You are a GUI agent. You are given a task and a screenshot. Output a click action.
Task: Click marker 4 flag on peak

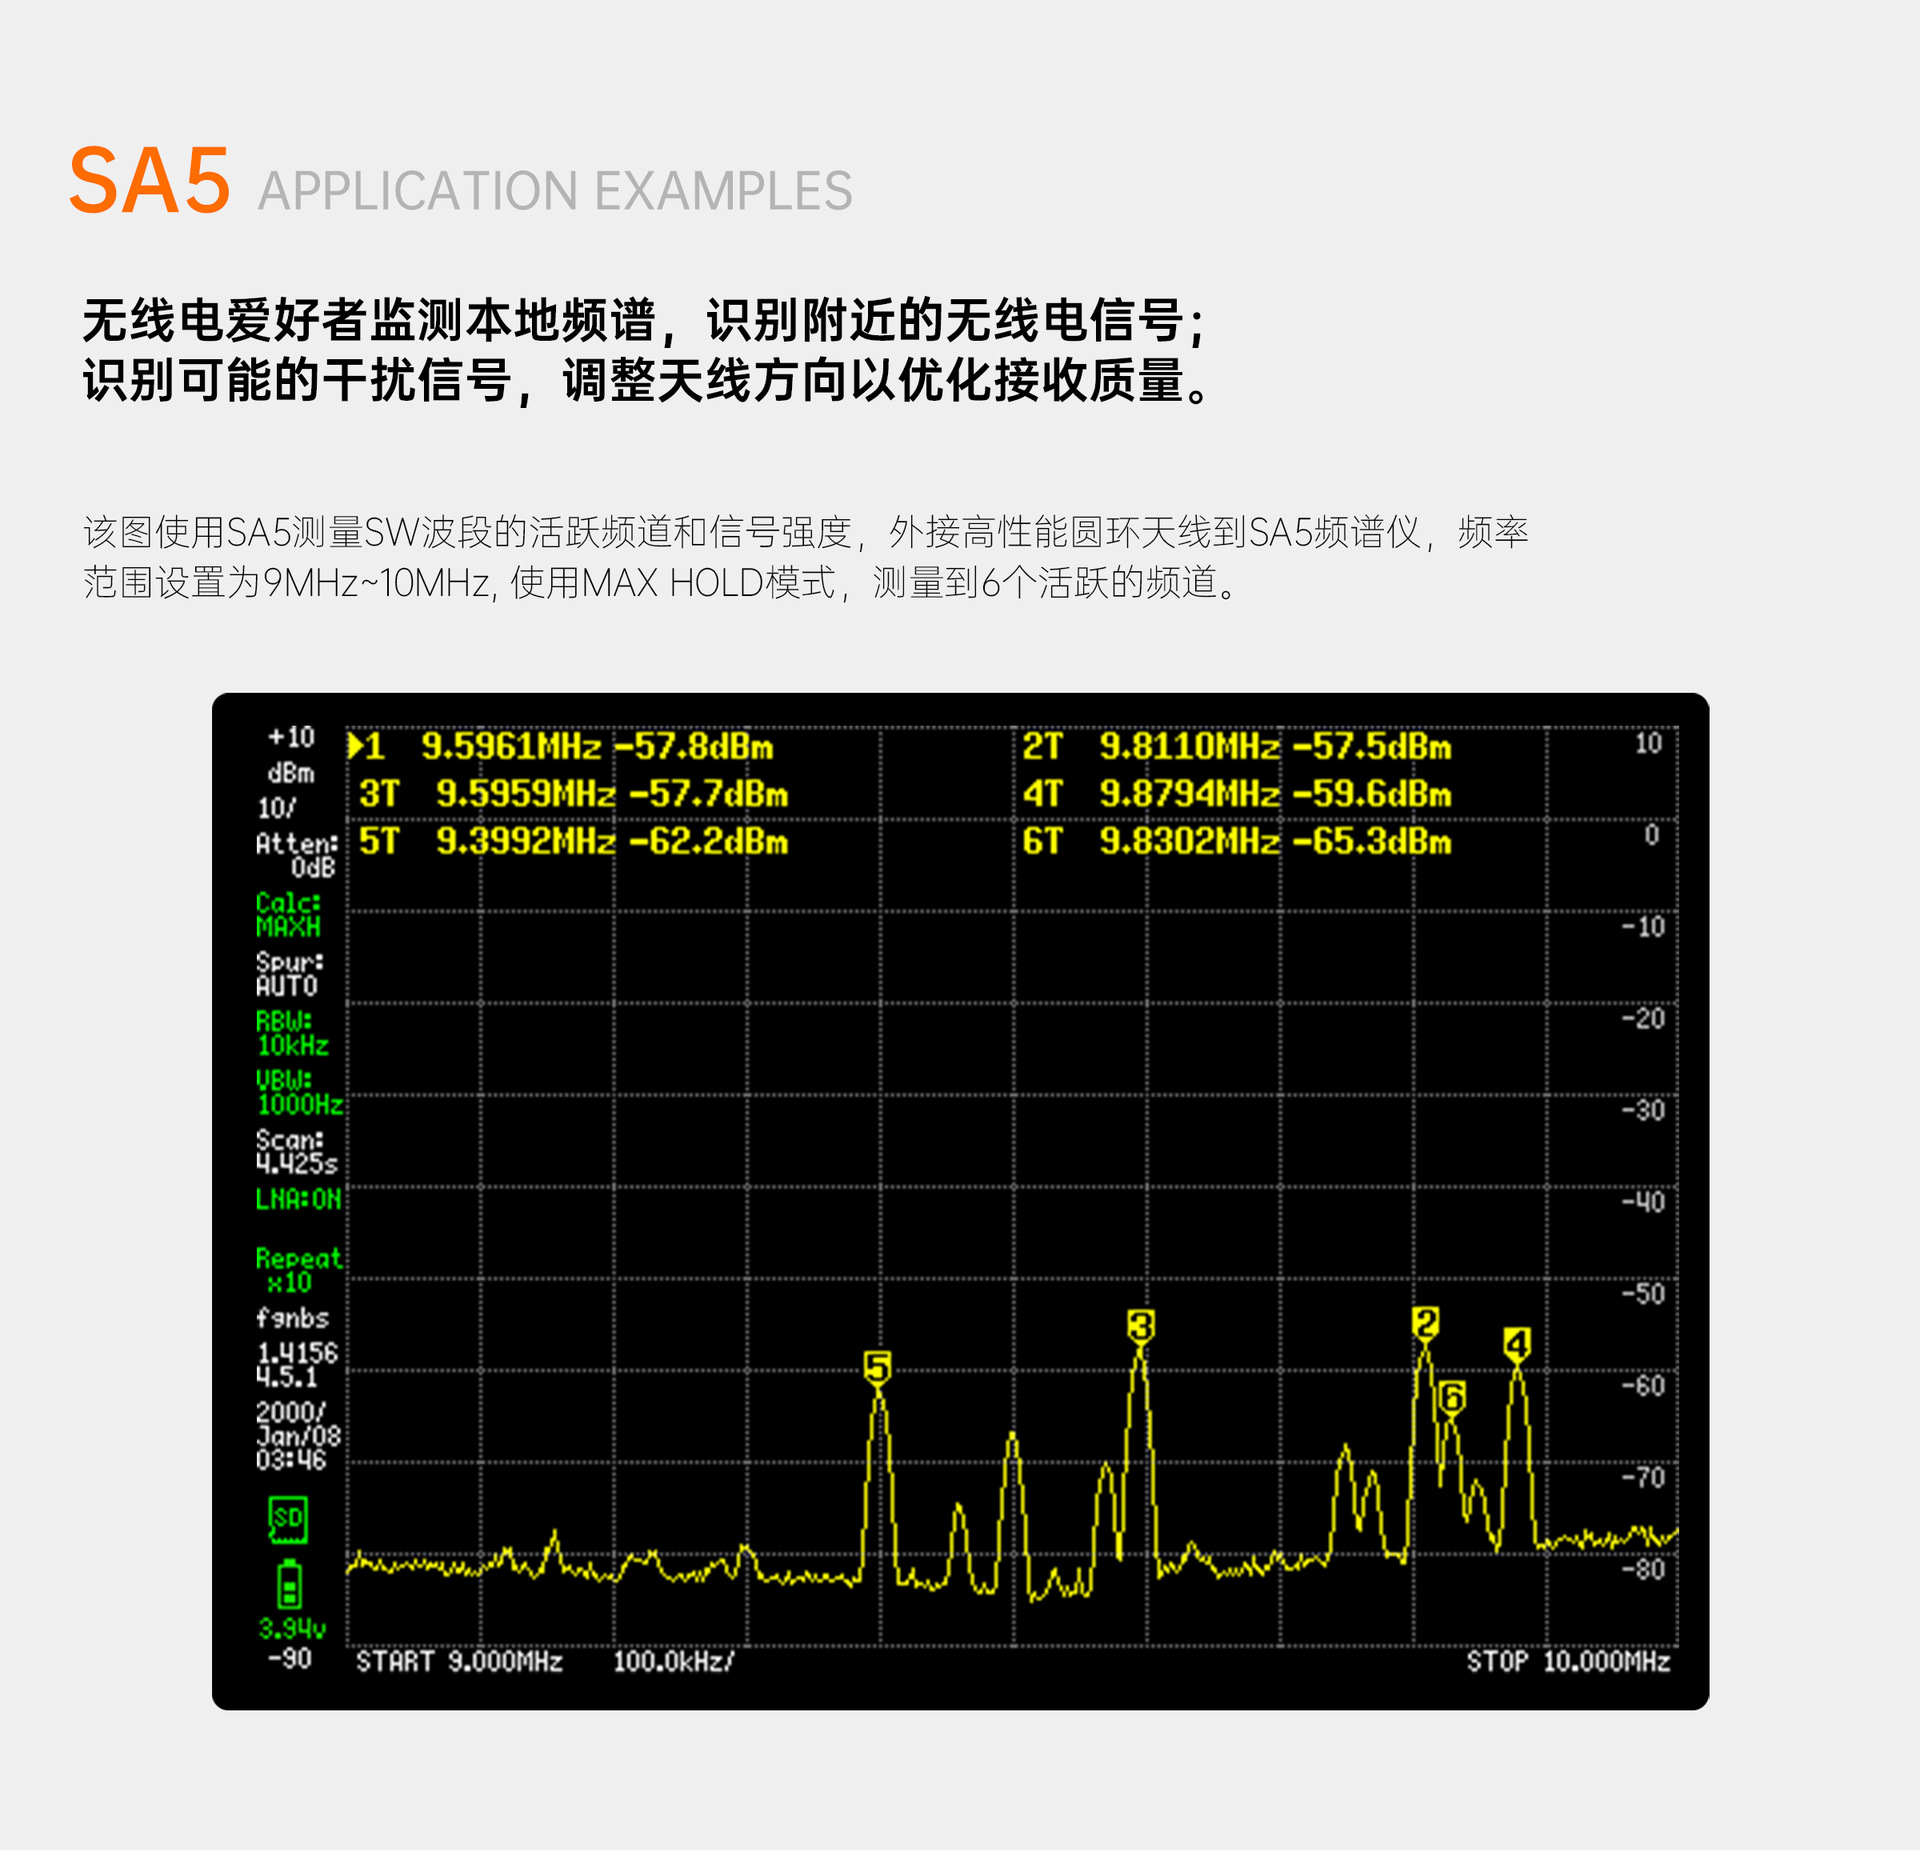pyautogui.click(x=1517, y=1344)
